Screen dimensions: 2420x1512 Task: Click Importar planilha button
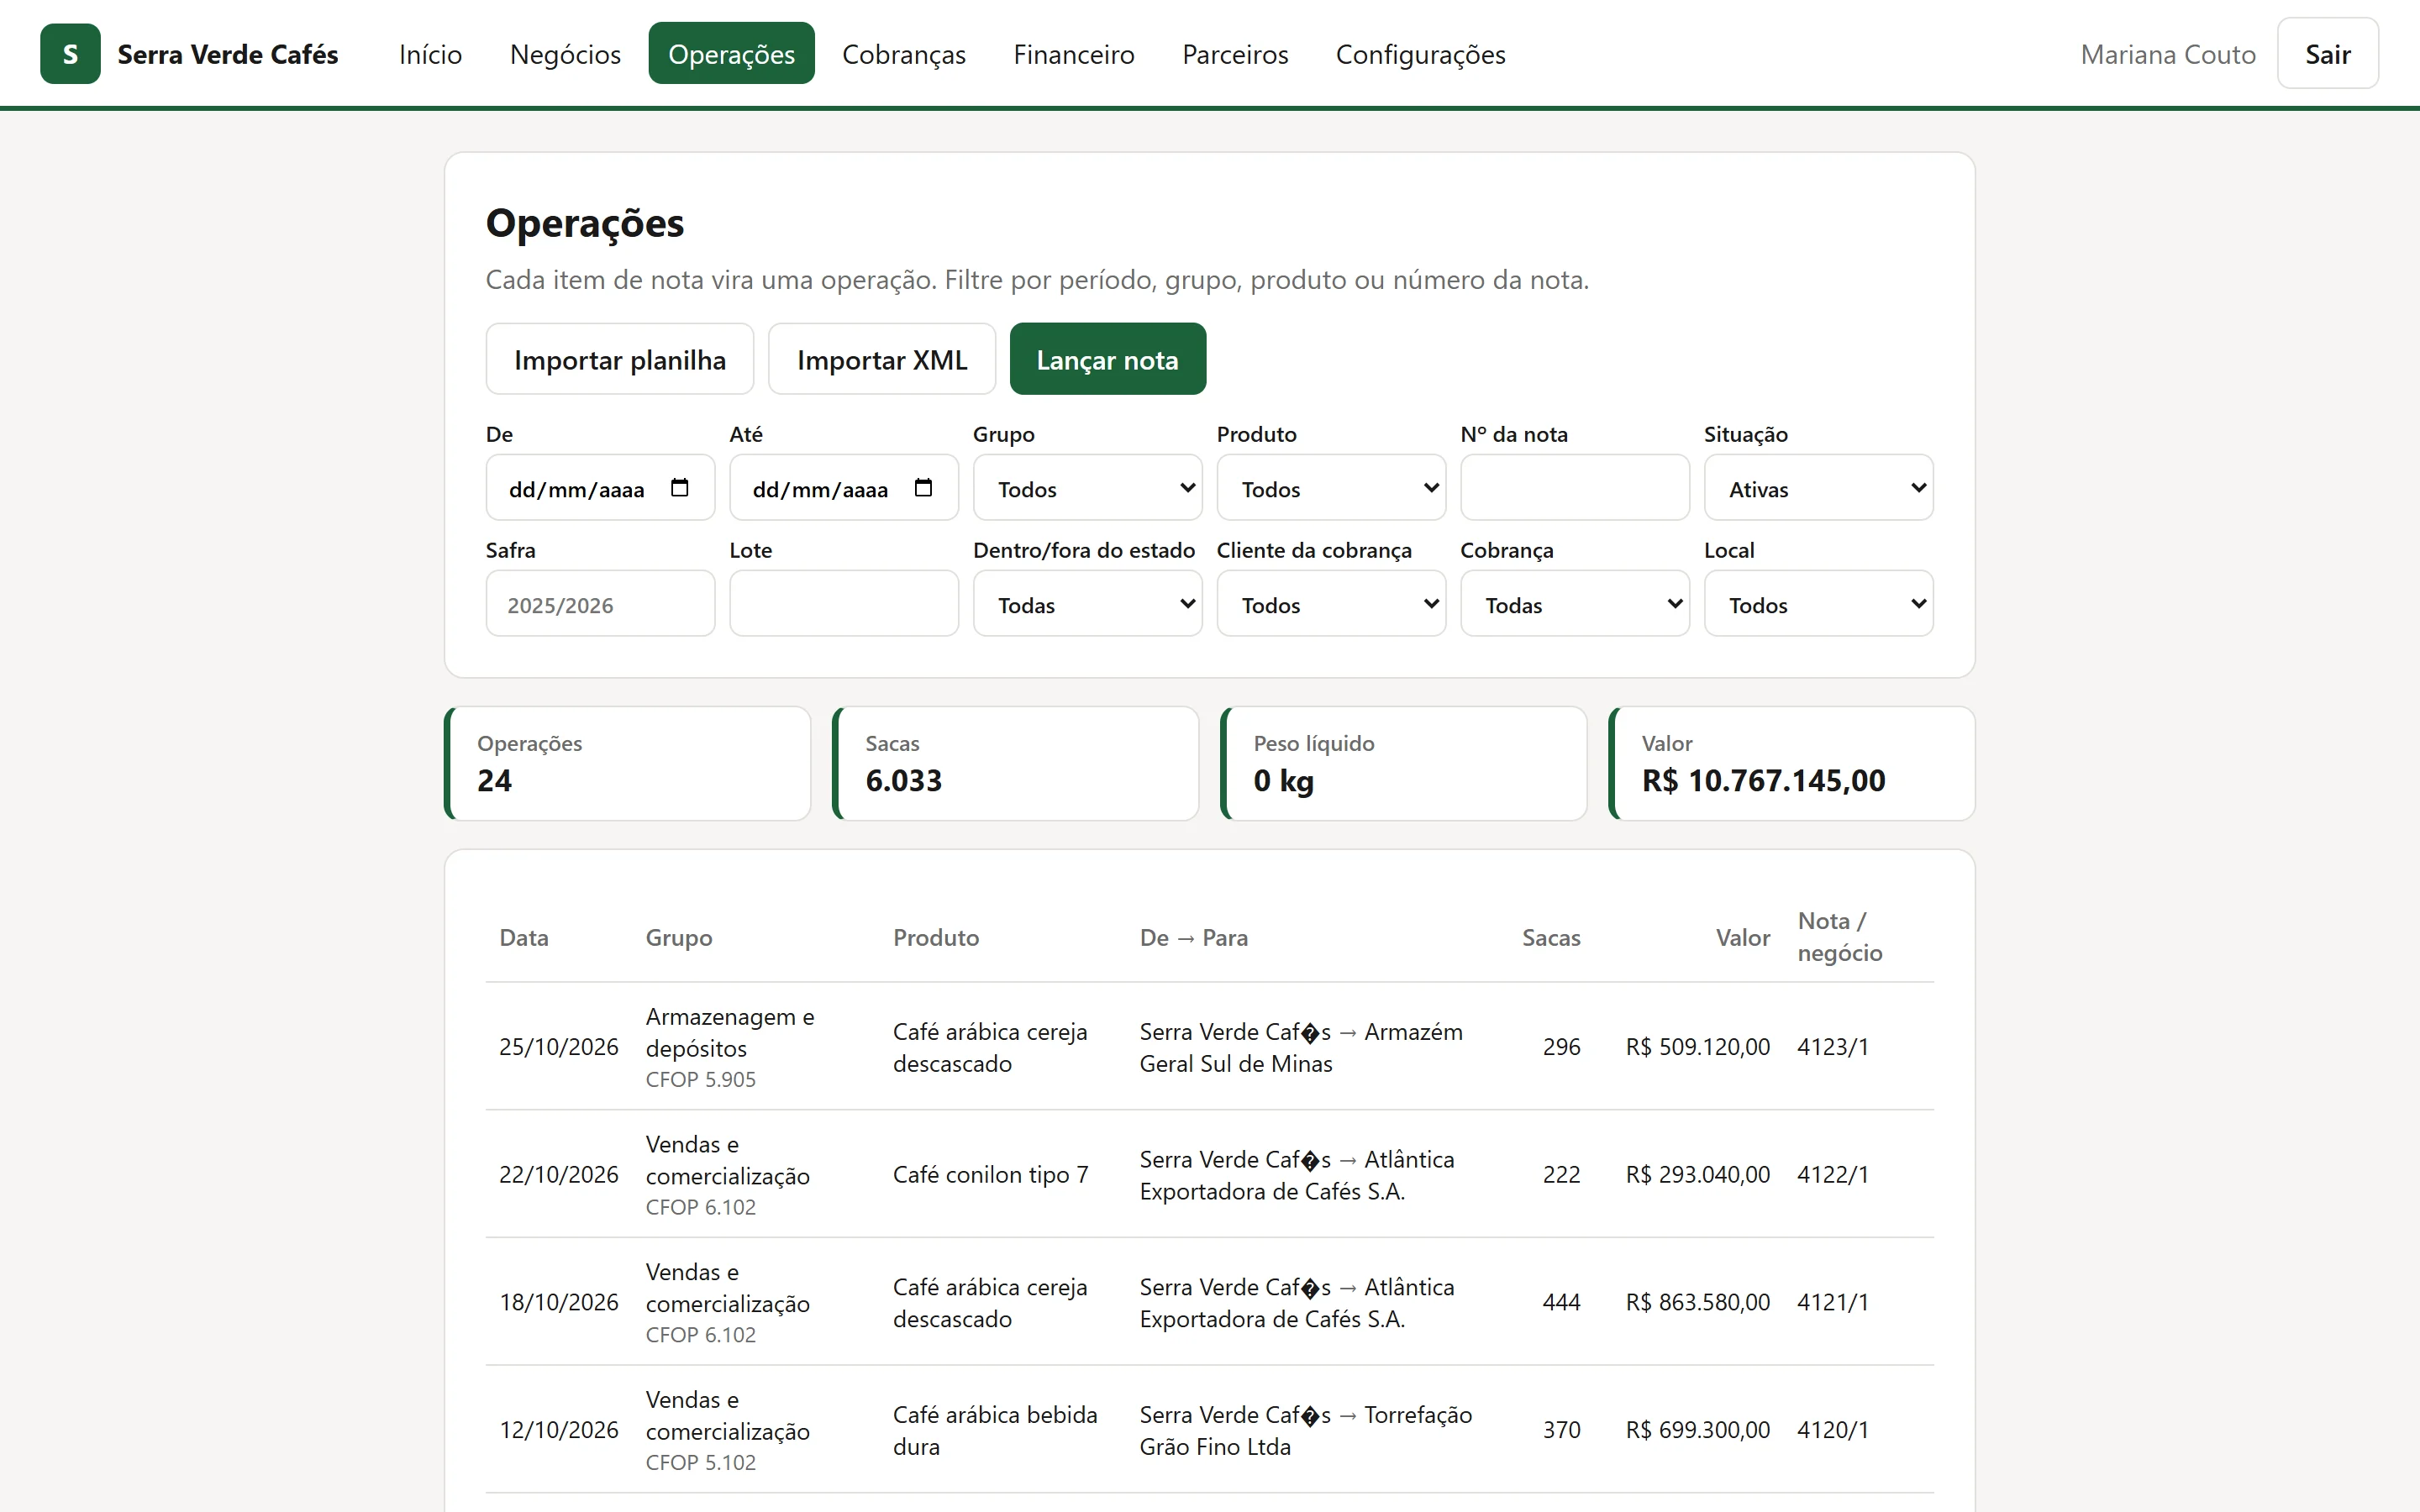point(620,359)
